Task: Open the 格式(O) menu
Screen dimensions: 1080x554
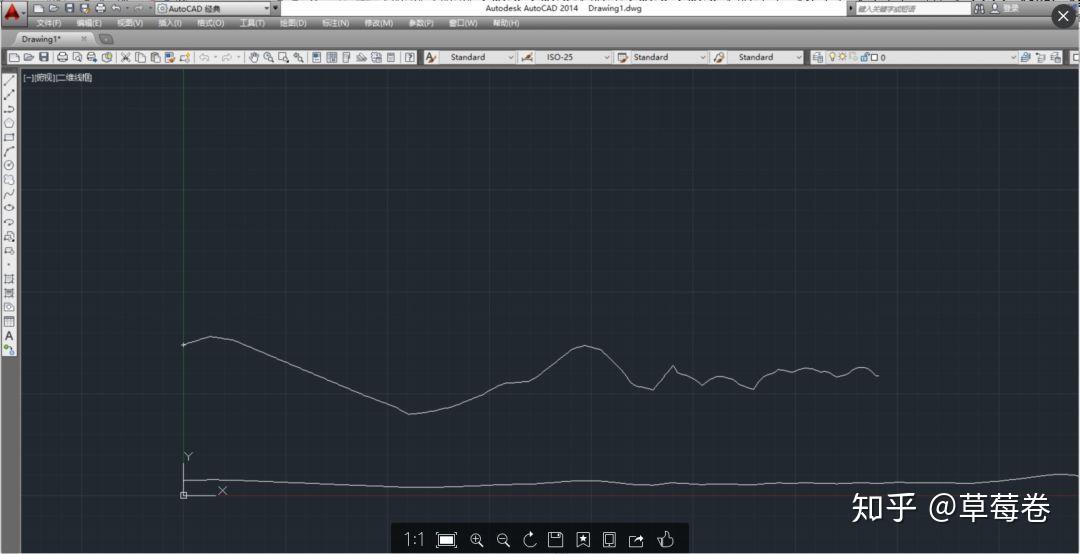Action: tap(211, 23)
